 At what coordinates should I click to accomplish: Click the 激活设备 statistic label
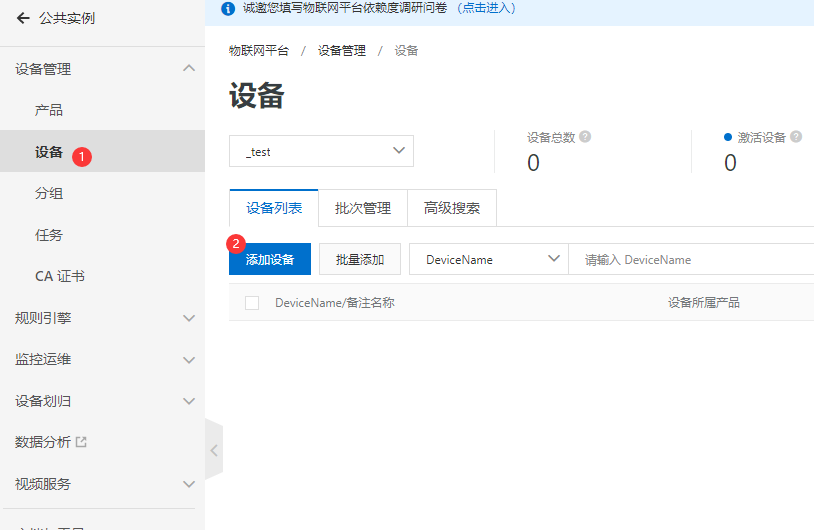(762, 137)
